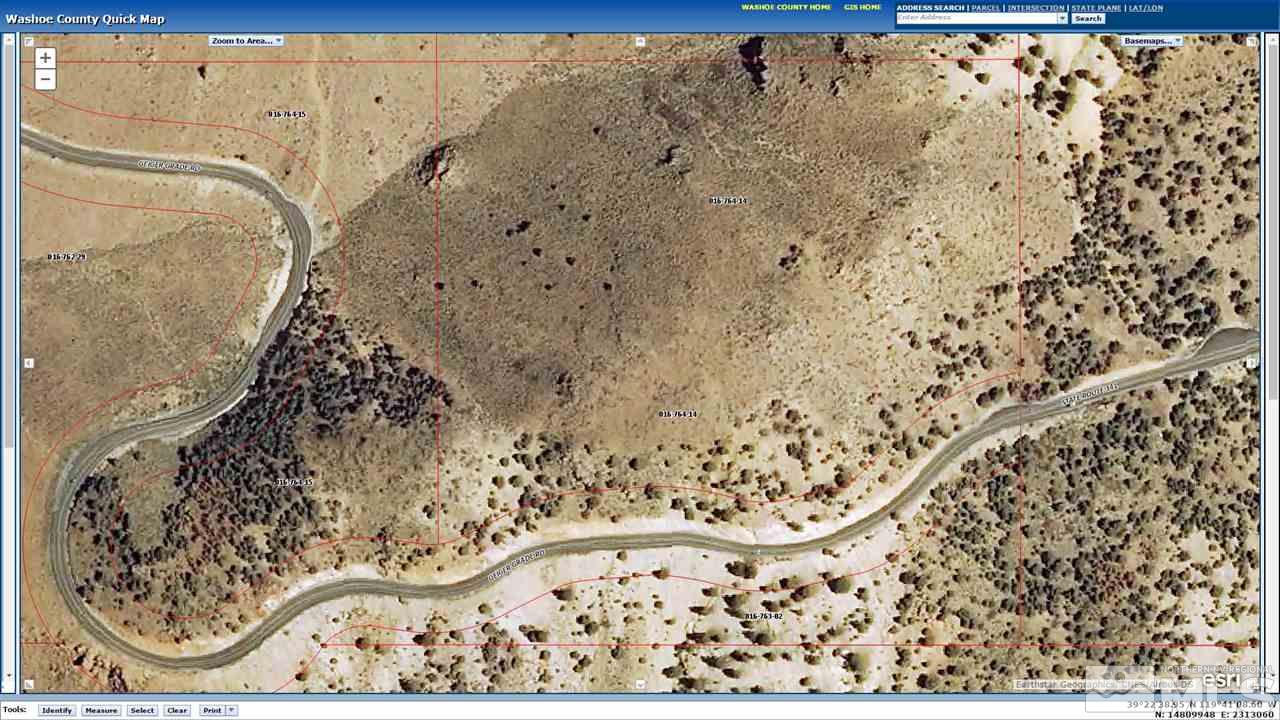Open the Print options dropdown arrow
Viewport: 1280px width, 720px height.
(231, 710)
